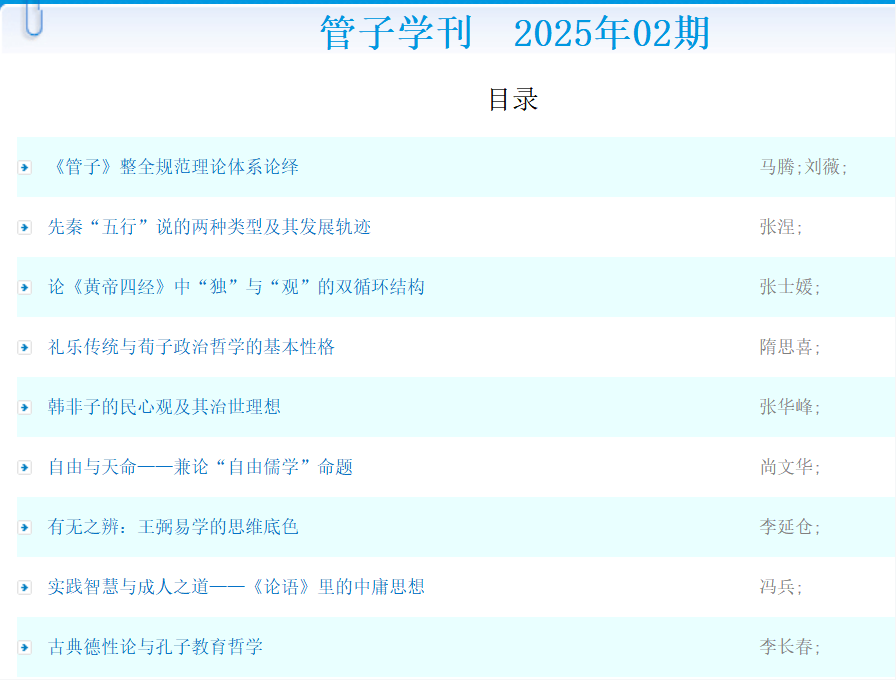Viewport: 896px width, 680px height.
Task: Open article 《管子》整全规范理论体系论绎
Action: tap(174, 167)
